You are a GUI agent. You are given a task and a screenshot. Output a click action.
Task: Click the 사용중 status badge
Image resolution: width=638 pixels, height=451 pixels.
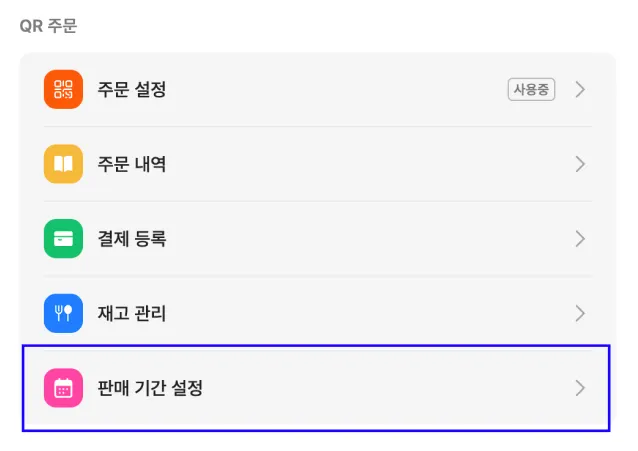tap(531, 89)
